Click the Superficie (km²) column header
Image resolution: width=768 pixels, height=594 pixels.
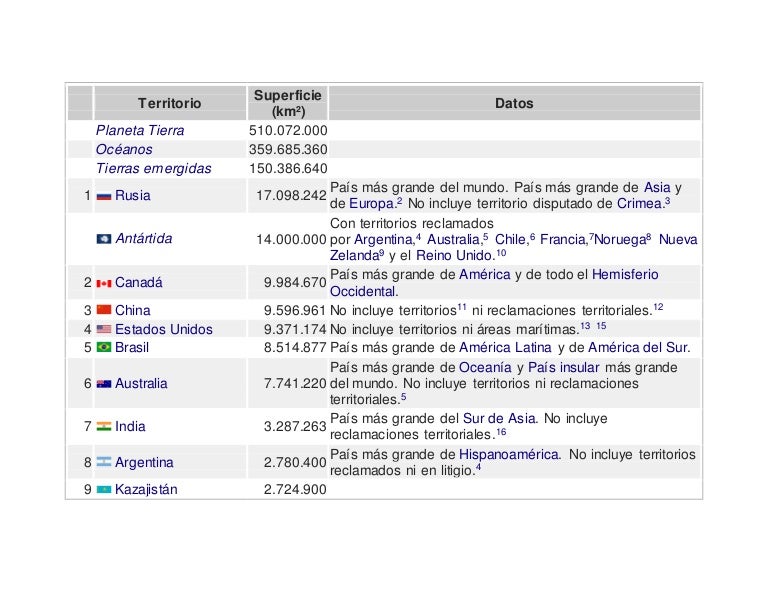[x=287, y=103]
